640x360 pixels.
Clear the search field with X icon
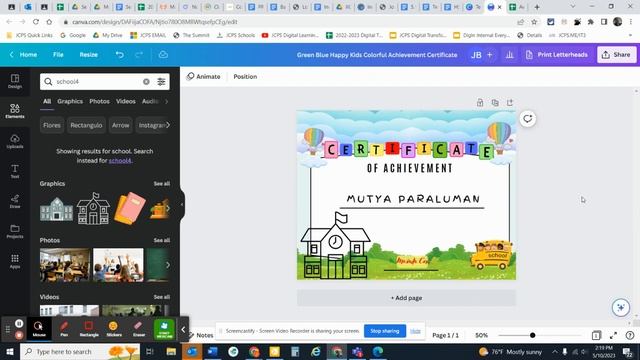click(x=146, y=82)
